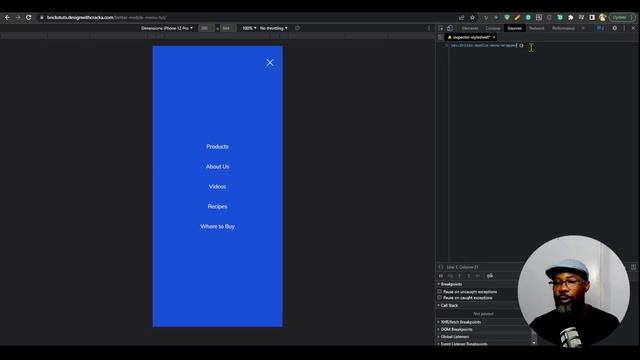Collapse the Breakpoints section
Screen dimensions: 640x360
coord(450,284)
